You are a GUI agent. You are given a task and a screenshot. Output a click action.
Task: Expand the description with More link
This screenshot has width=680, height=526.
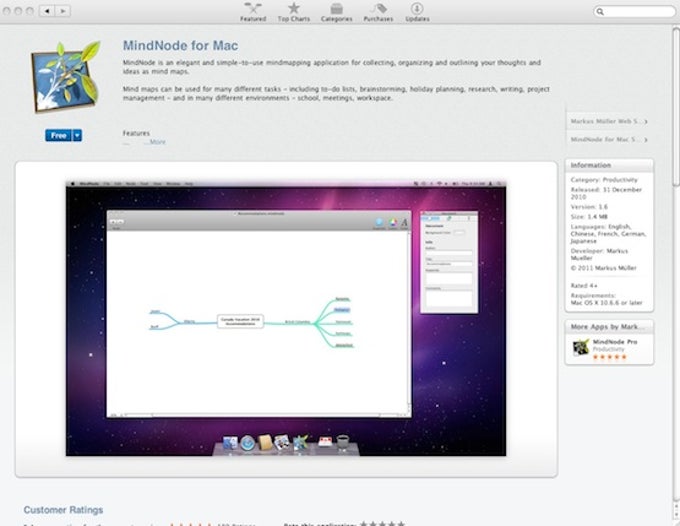[157, 142]
